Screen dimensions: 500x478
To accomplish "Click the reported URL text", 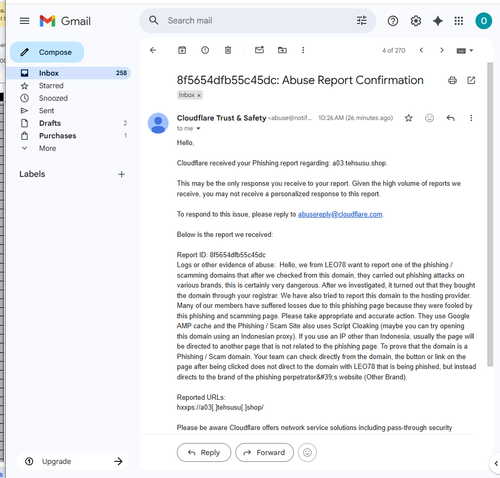I will pyautogui.click(x=220, y=407).
